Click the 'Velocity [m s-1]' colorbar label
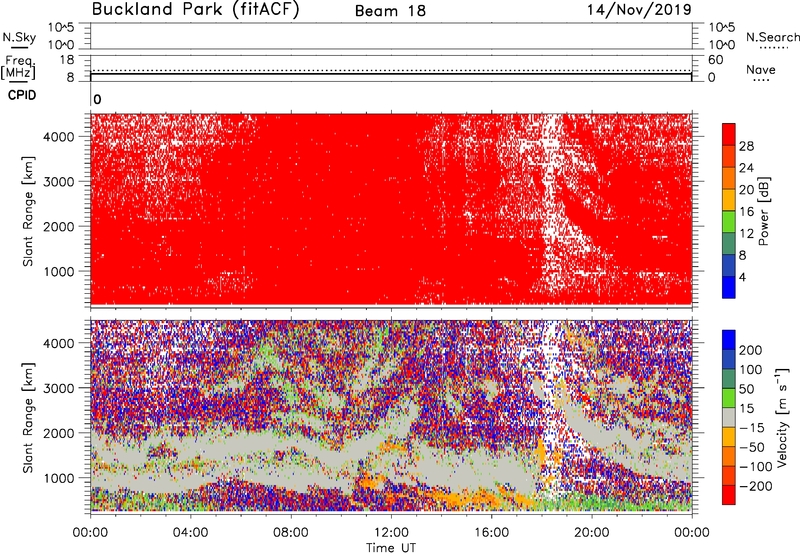 coord(782,418)
